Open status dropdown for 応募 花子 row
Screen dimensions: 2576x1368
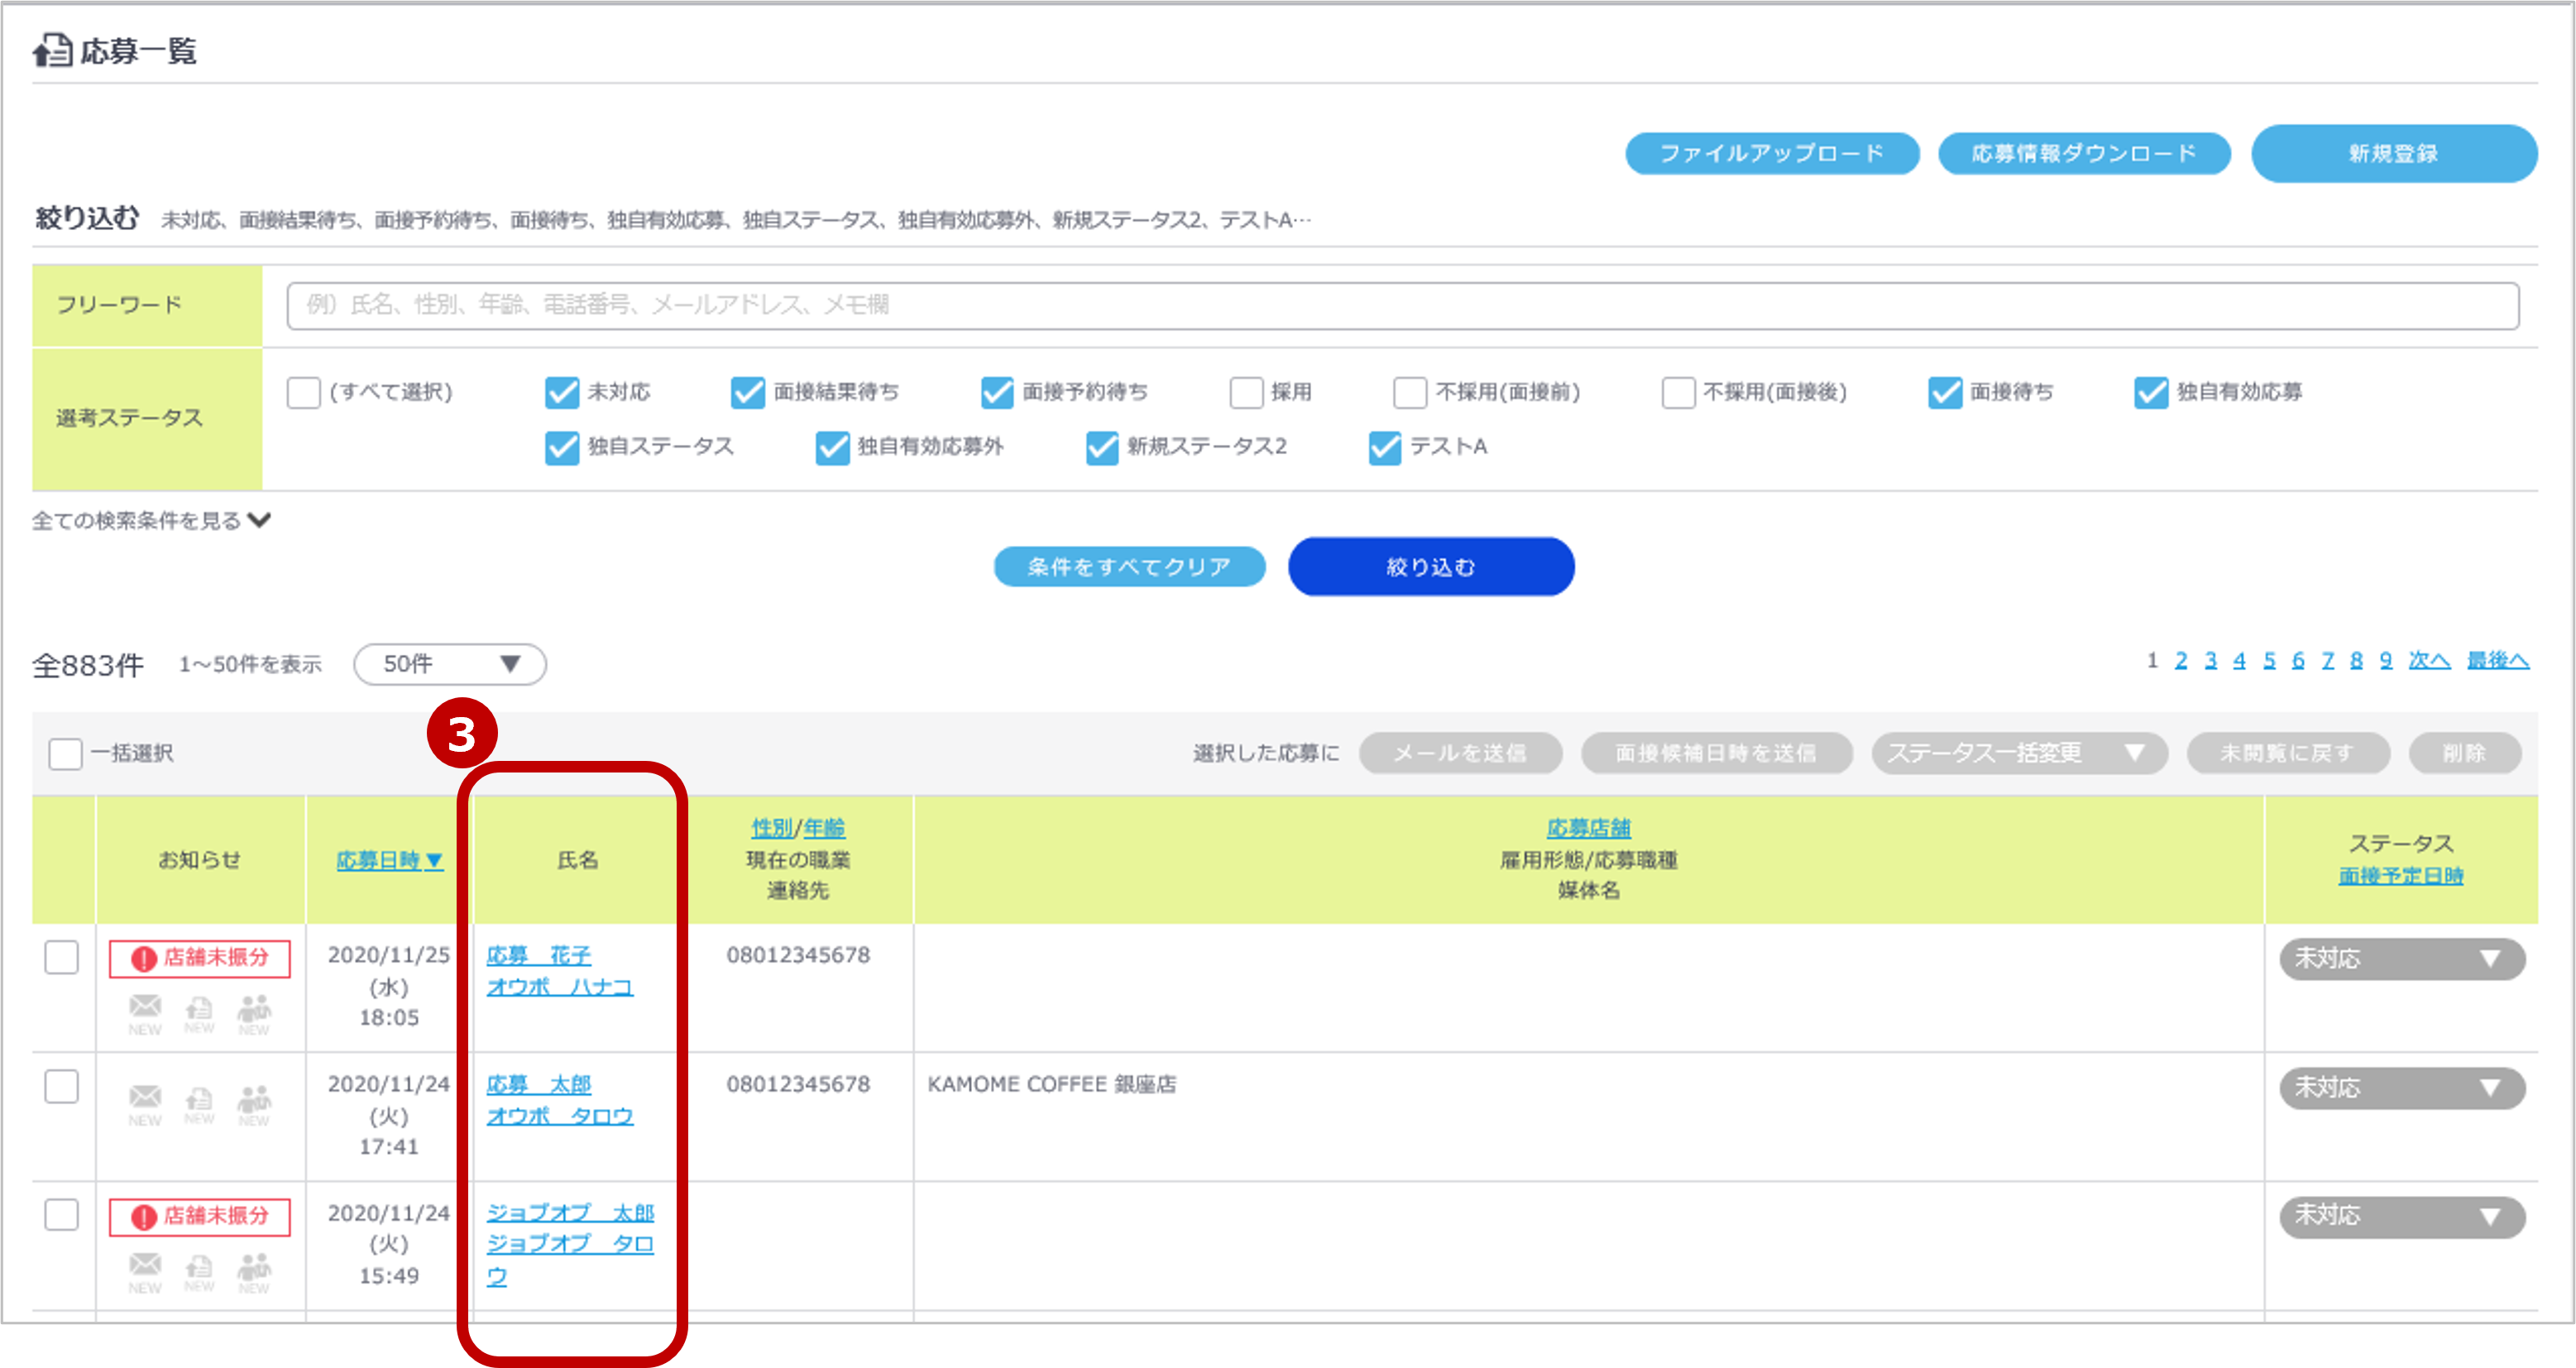coord(2402,958)
